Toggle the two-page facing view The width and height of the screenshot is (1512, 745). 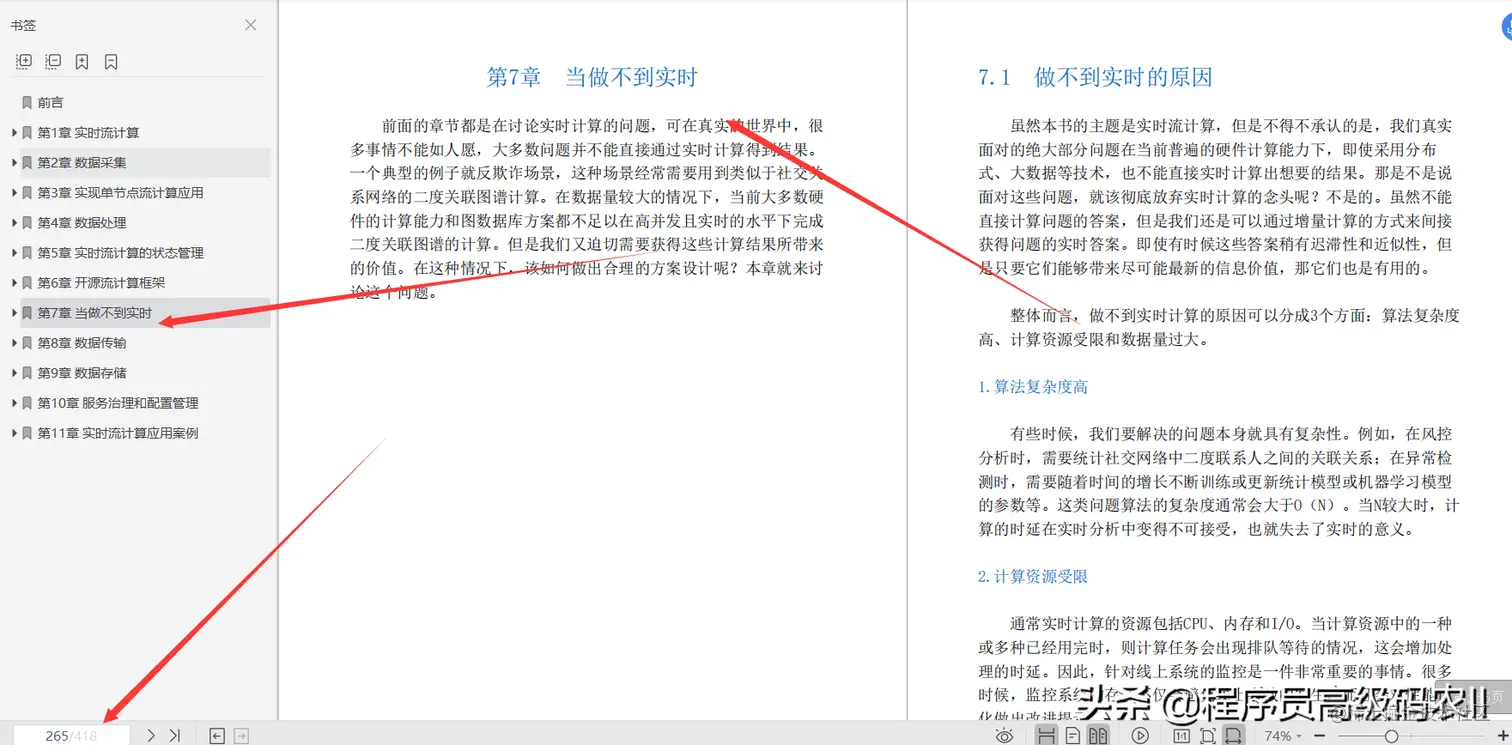click(1100, 735)
